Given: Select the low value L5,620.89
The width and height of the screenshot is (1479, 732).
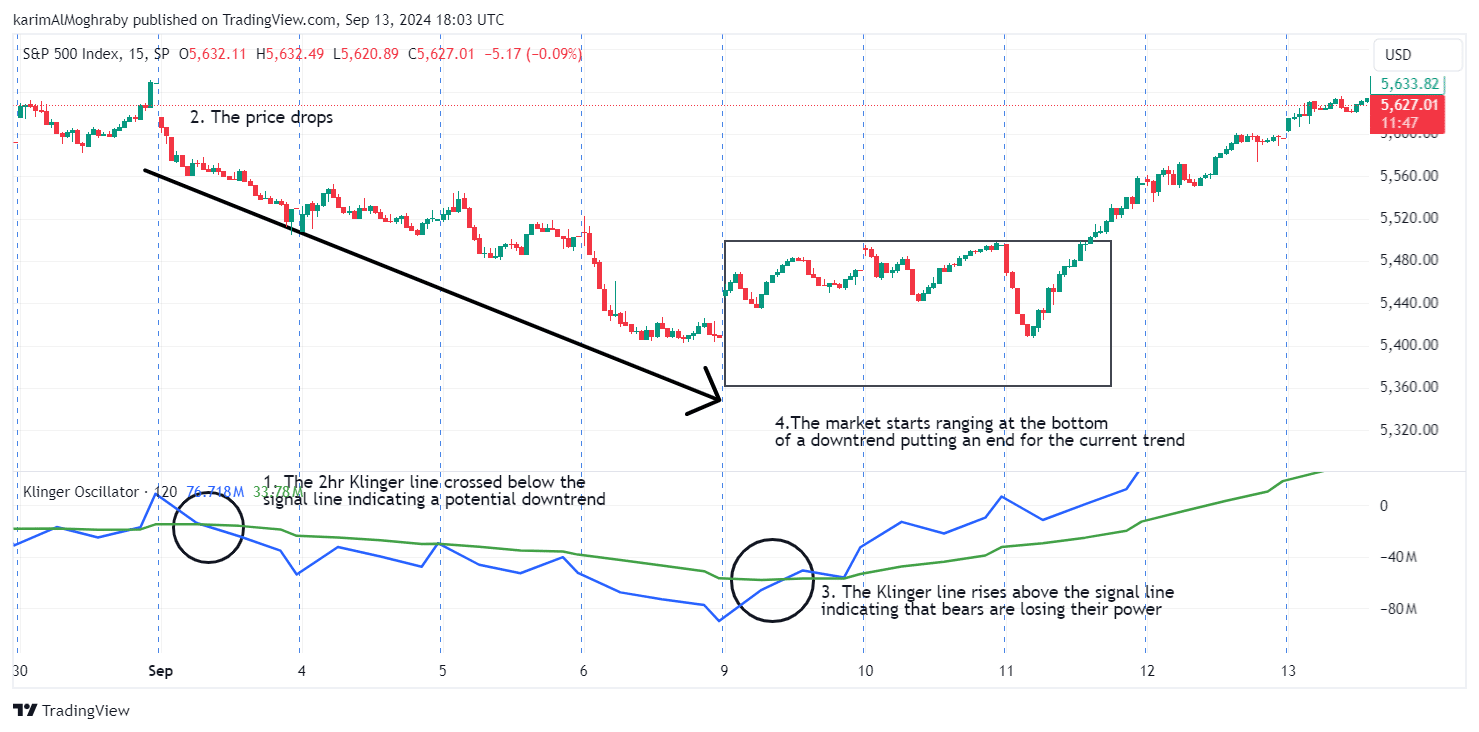Looking at the screenshot, I should click(367, 53).
